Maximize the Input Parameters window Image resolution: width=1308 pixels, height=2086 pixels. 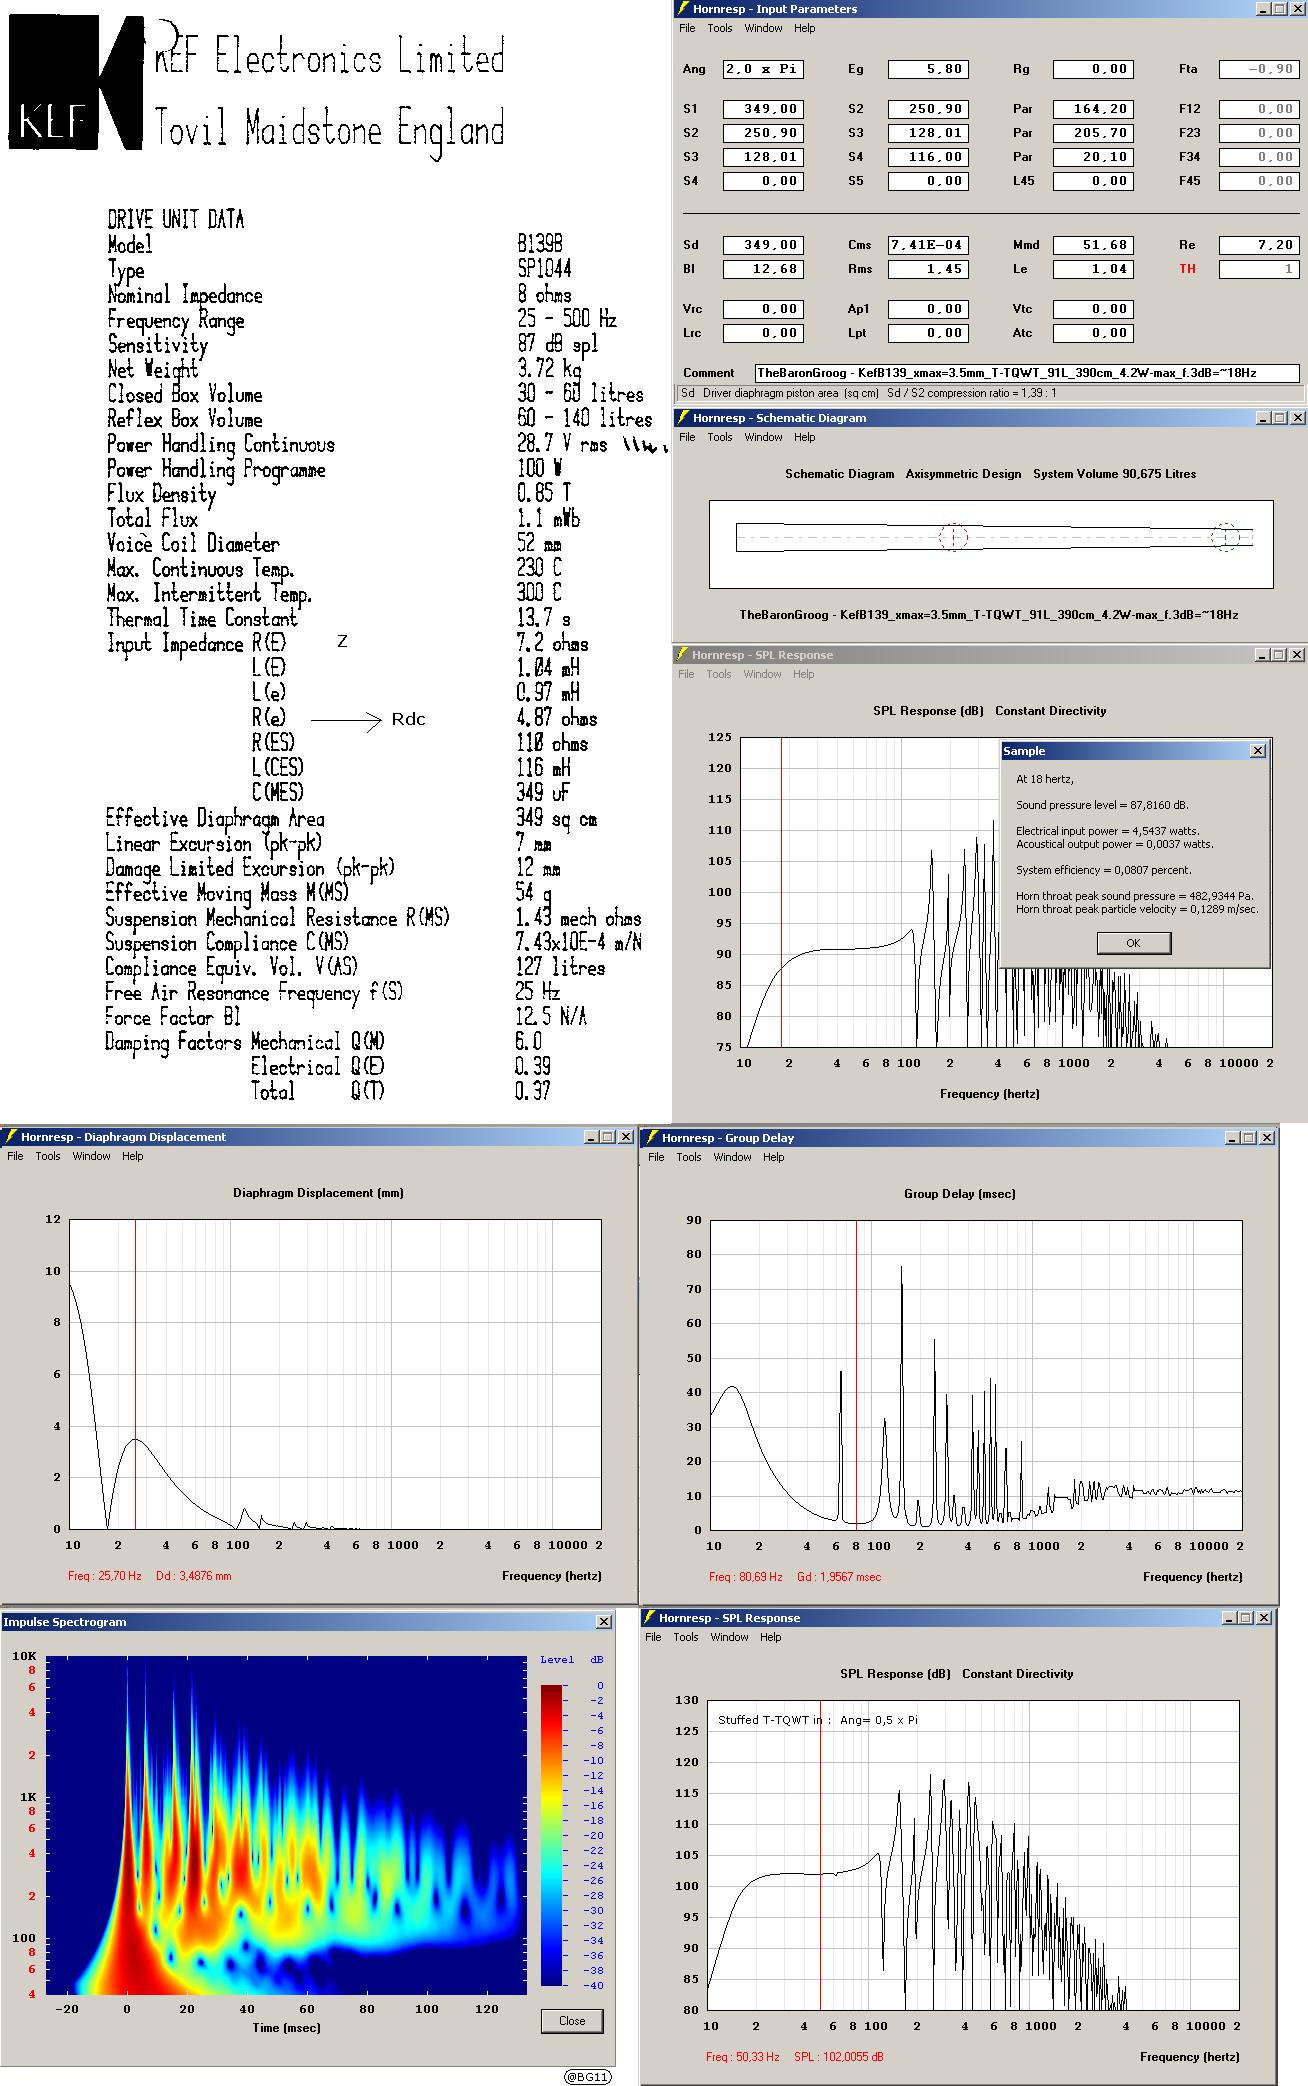click(1280, 9)
